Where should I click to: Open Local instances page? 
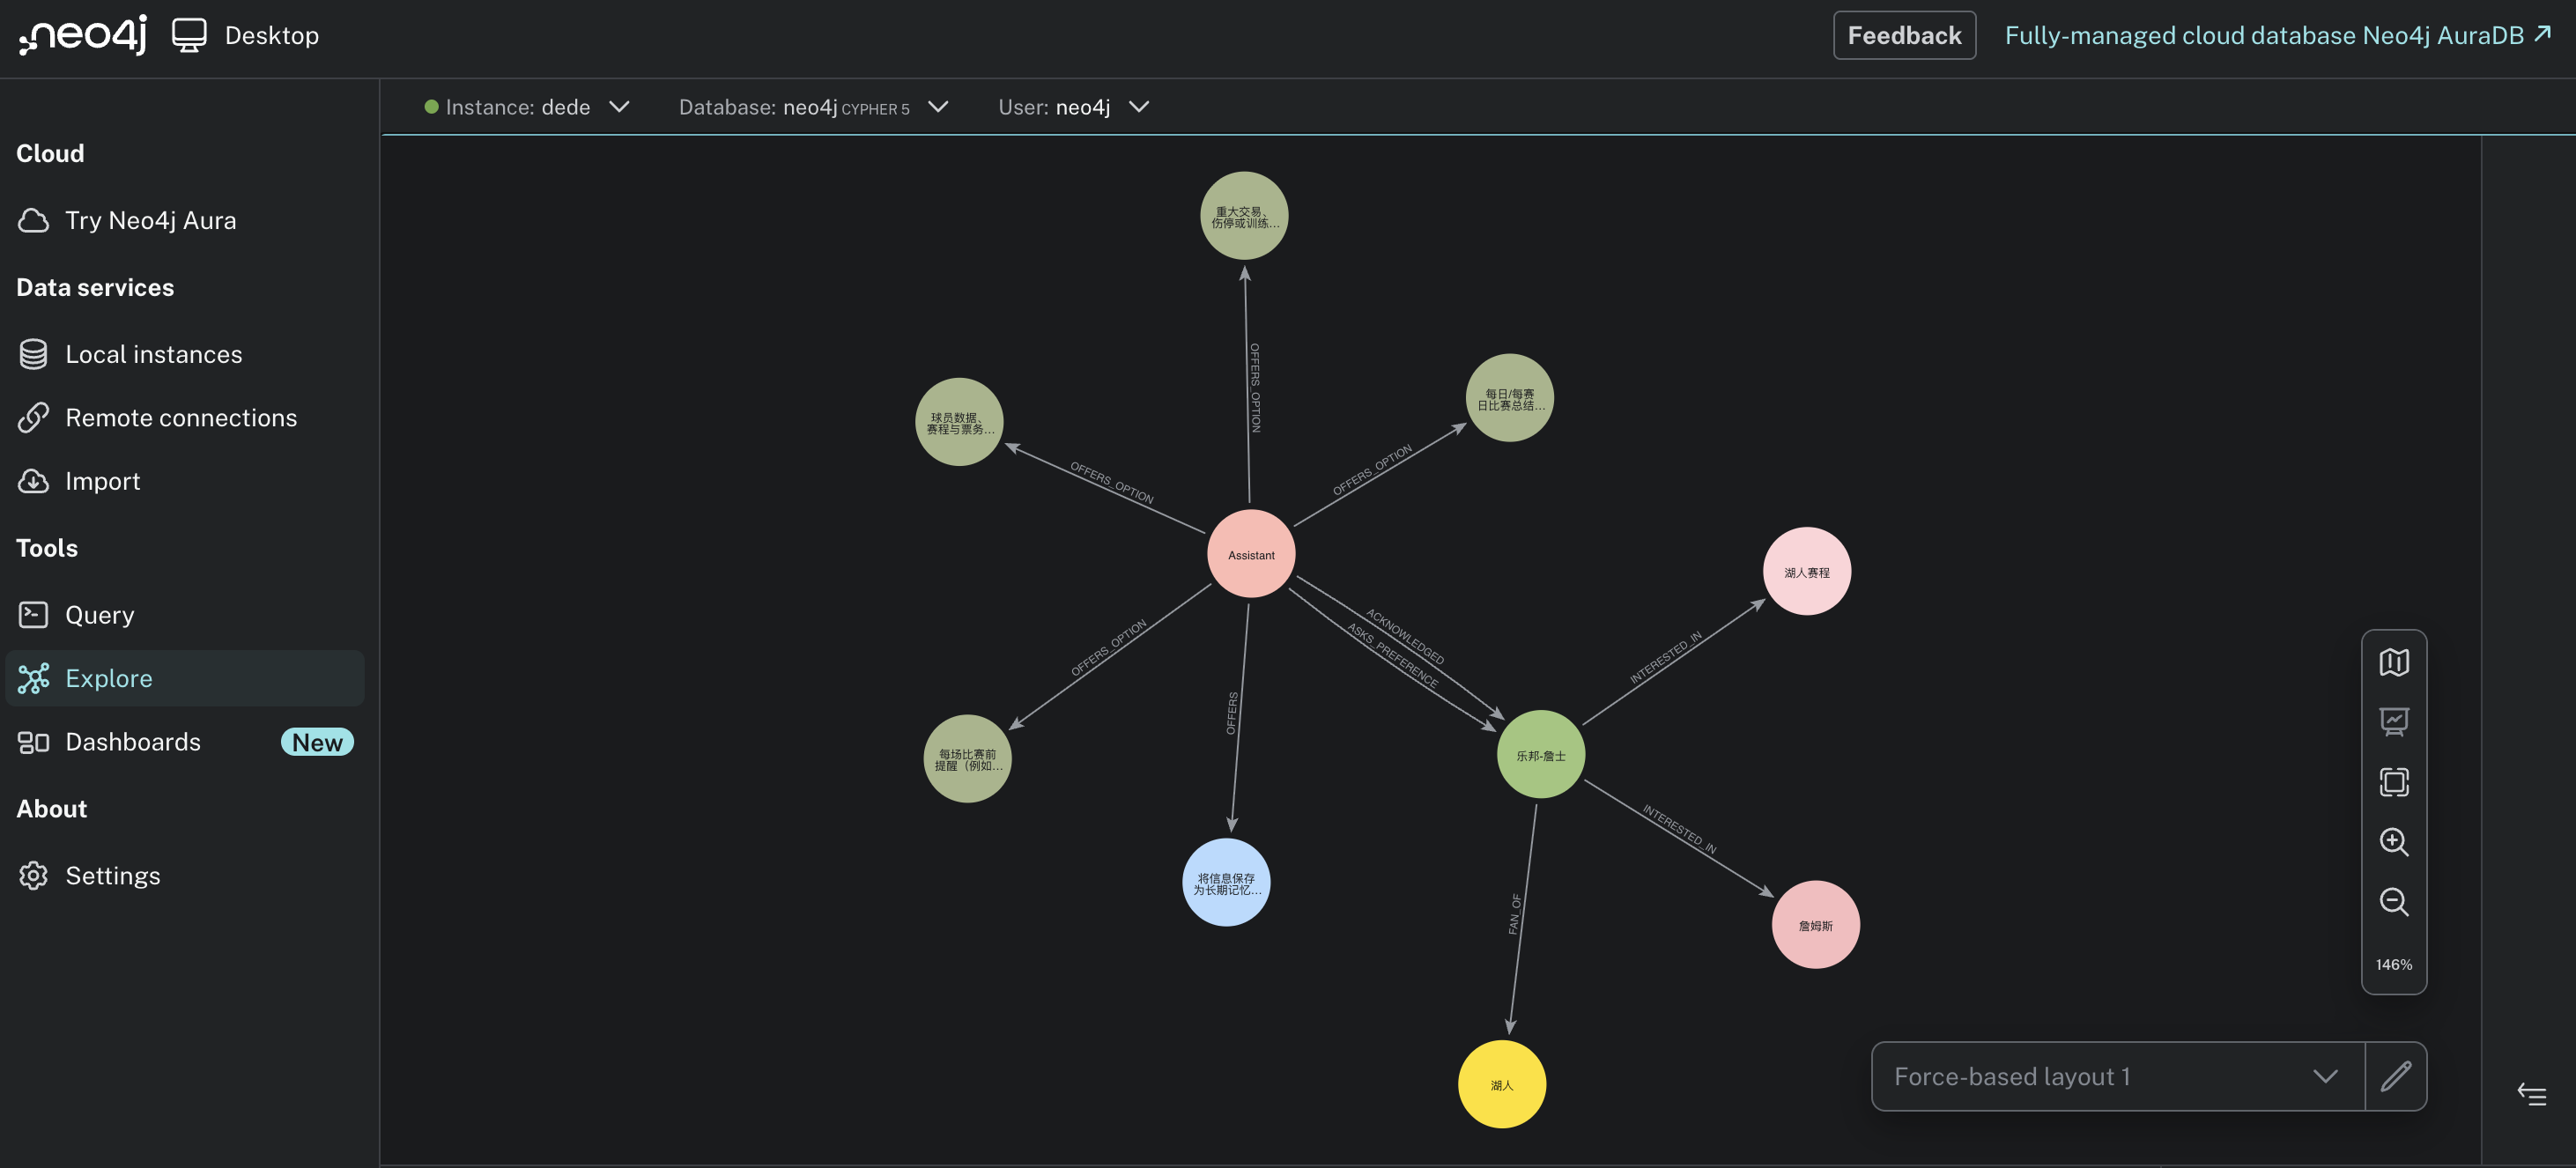coord(153,354)
